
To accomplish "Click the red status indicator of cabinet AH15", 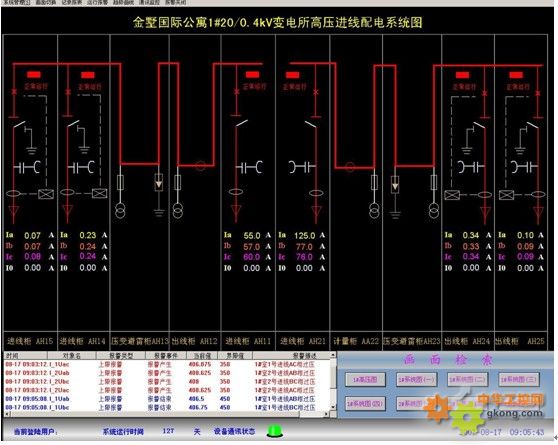I will (x=34, y=75).
